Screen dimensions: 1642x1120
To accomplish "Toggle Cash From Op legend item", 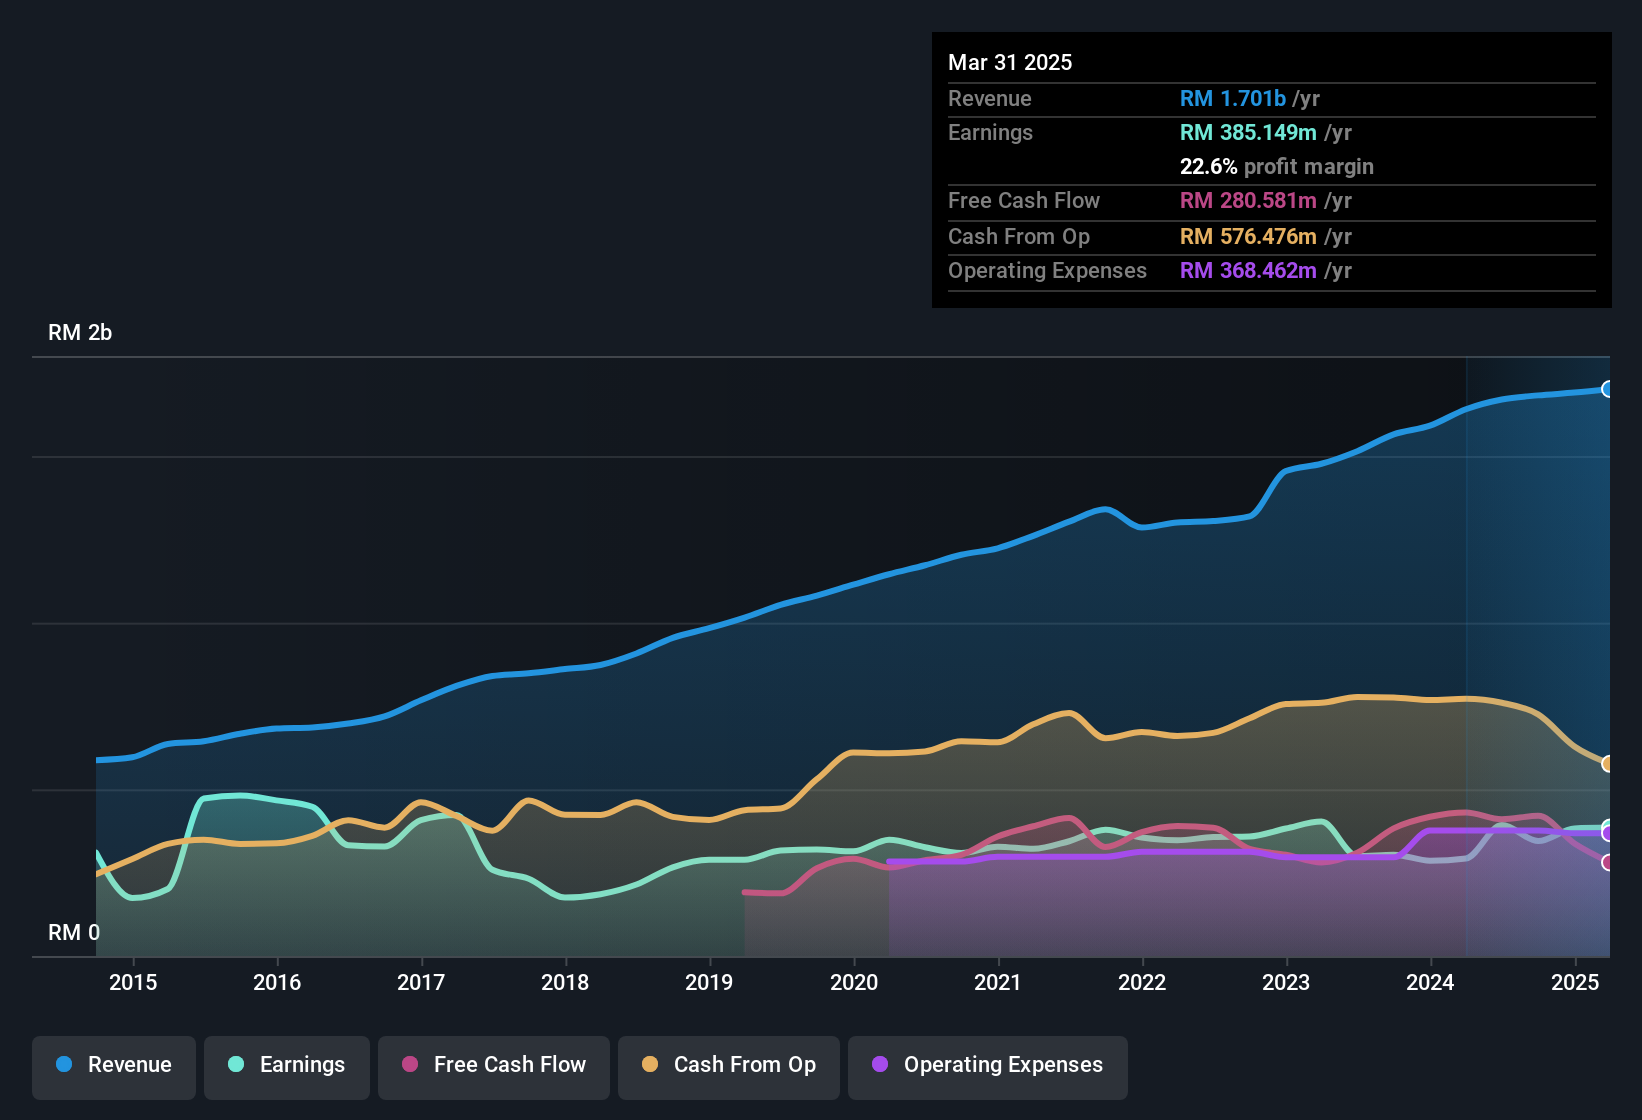I will [x=729, y=1066].
